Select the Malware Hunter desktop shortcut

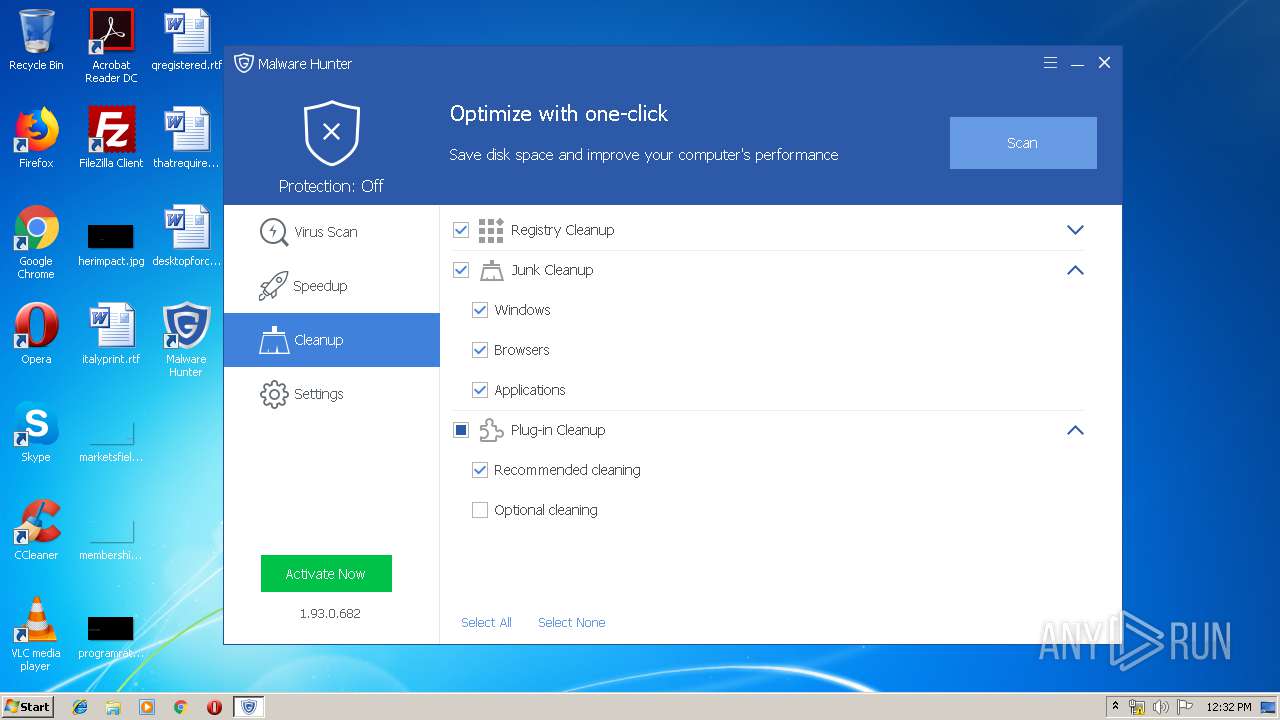click(186, 340)
